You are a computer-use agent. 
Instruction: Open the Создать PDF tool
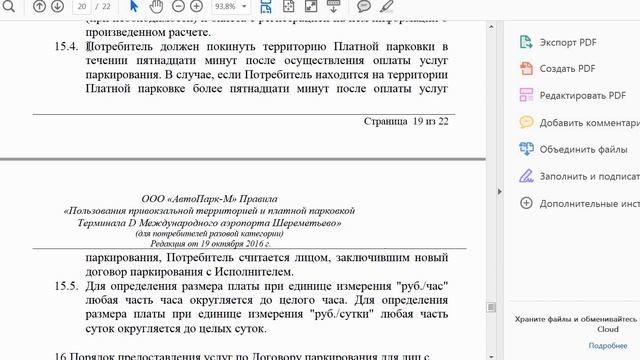[x=567, y=69]
